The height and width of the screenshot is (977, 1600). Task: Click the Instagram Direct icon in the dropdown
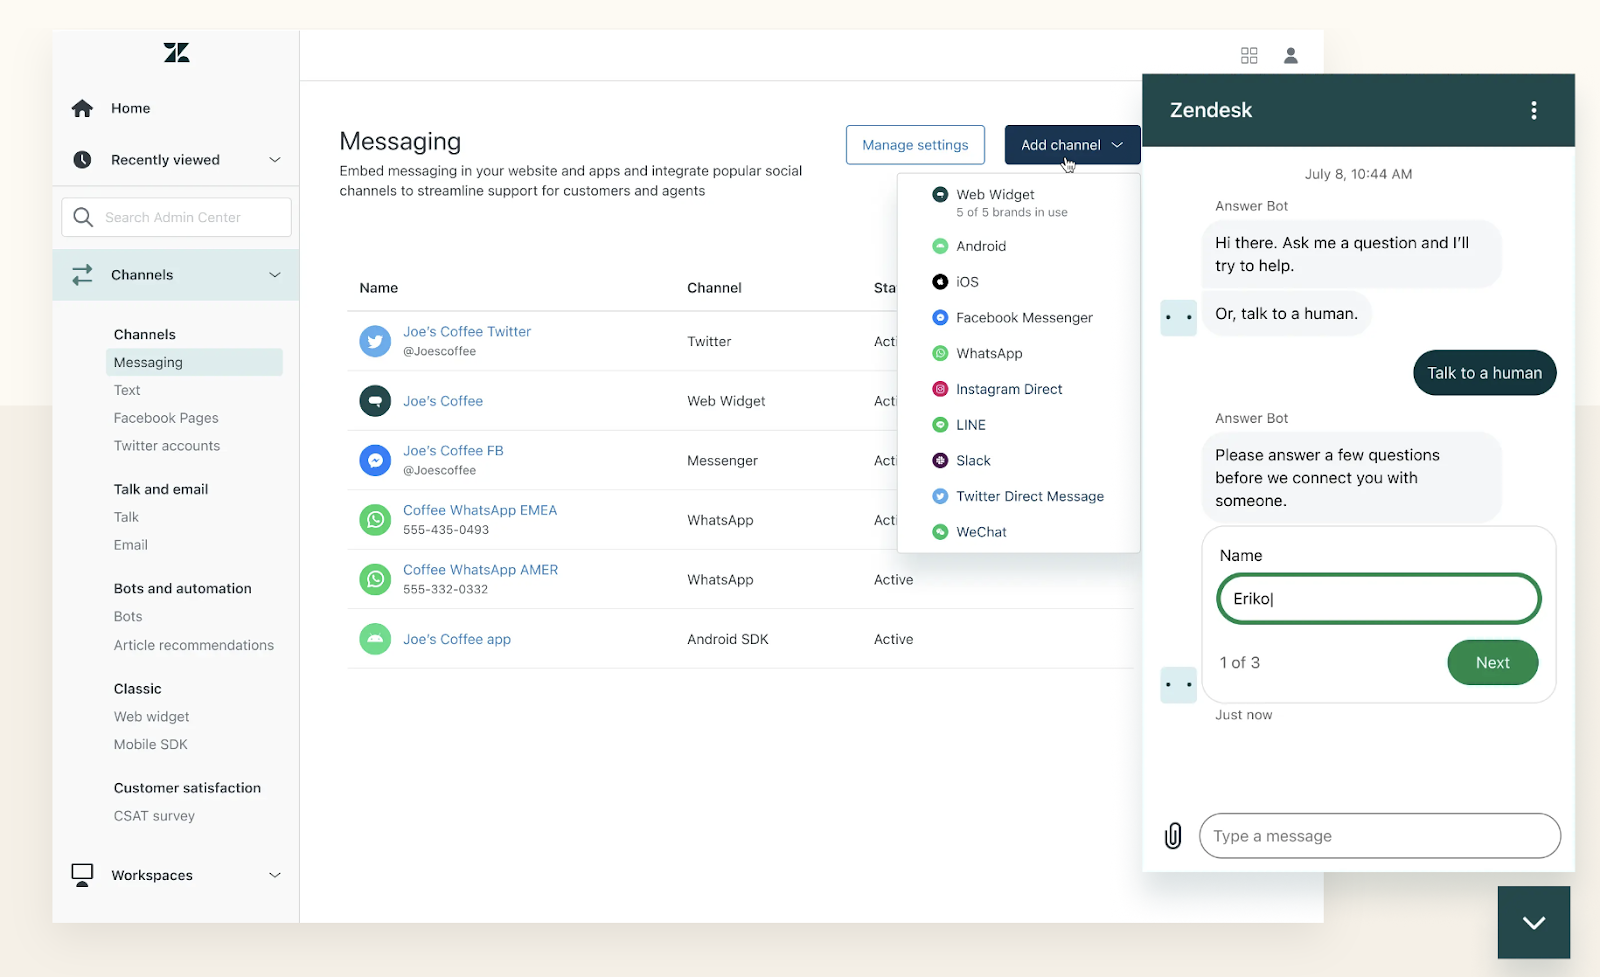940,389
